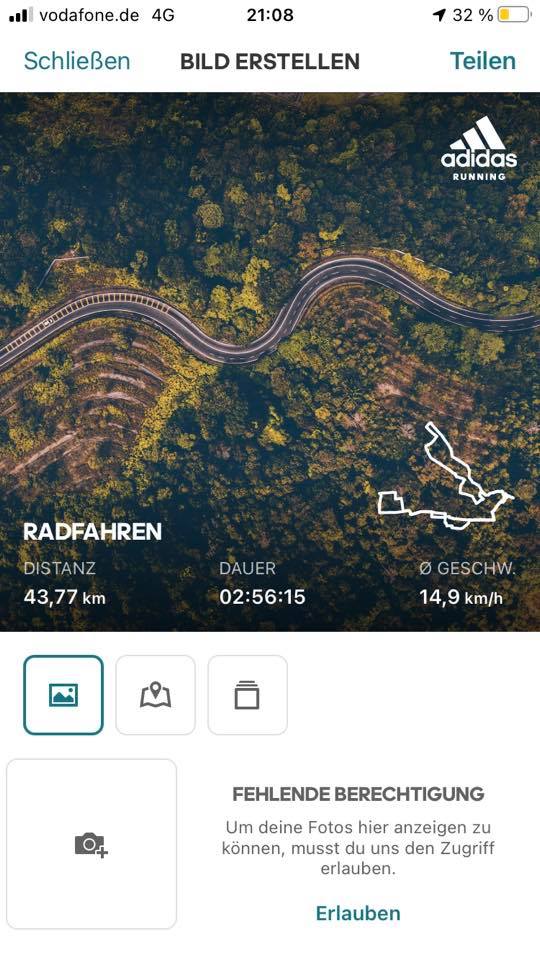Share the image using Teilen

[x=482, y=61]
